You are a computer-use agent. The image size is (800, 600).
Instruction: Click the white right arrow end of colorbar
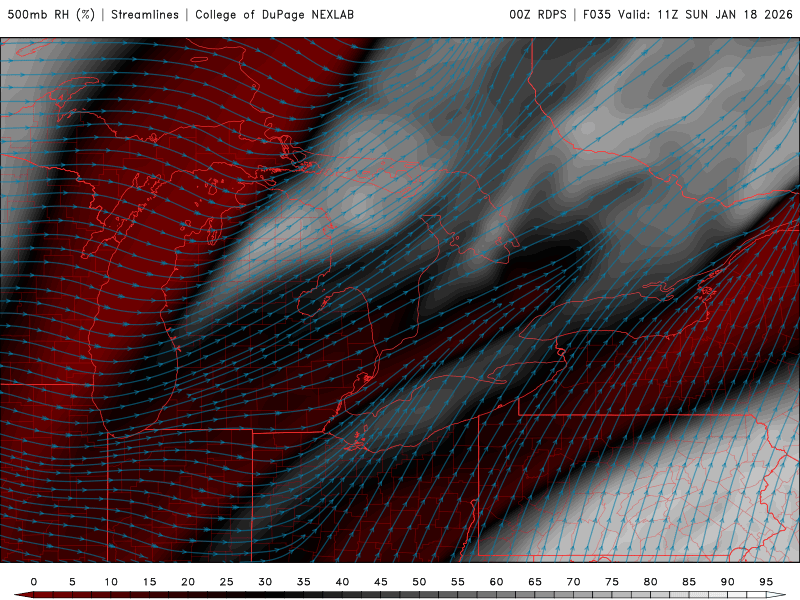click(776, 595)
